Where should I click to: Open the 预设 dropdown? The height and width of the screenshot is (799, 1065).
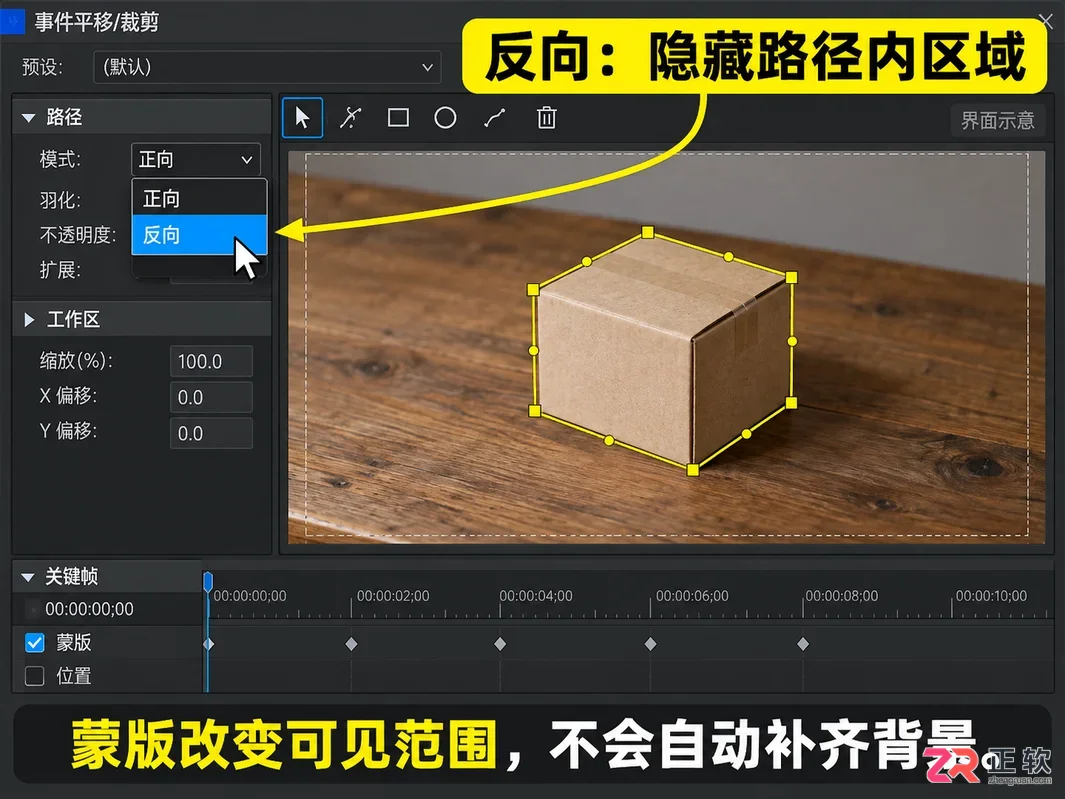point(267,67)
